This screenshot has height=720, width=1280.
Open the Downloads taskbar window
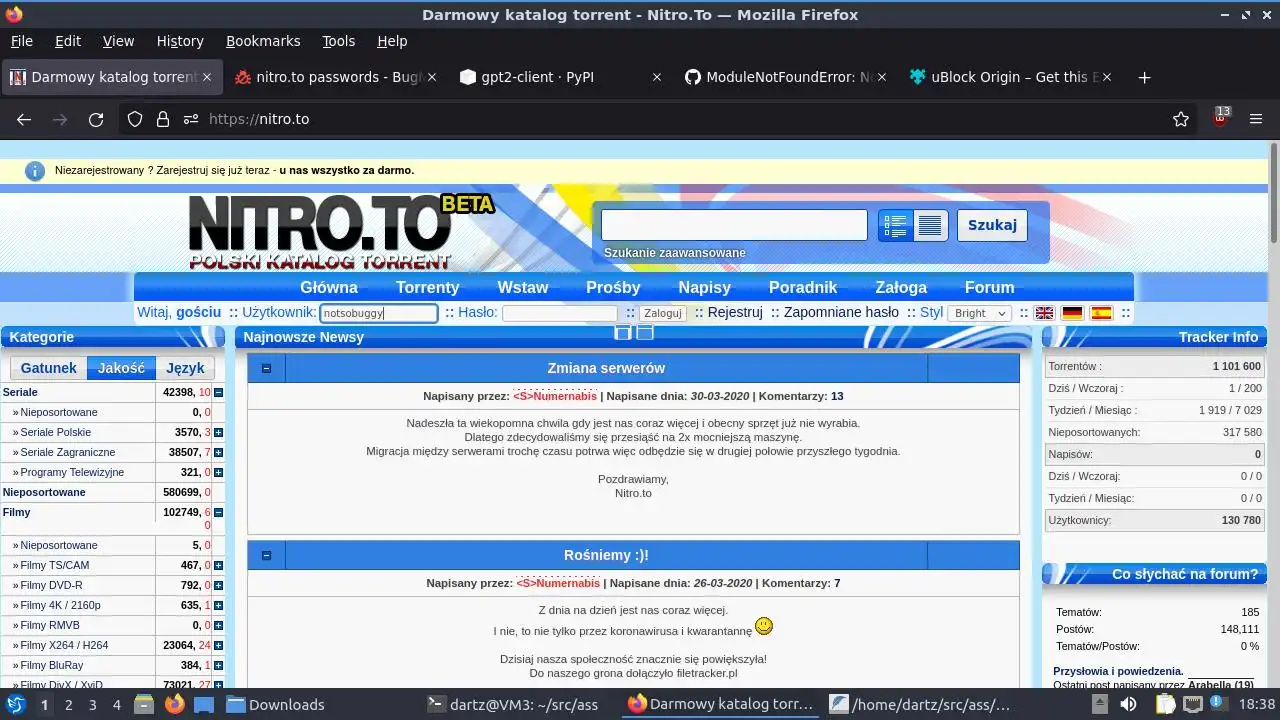click(276, 704)
